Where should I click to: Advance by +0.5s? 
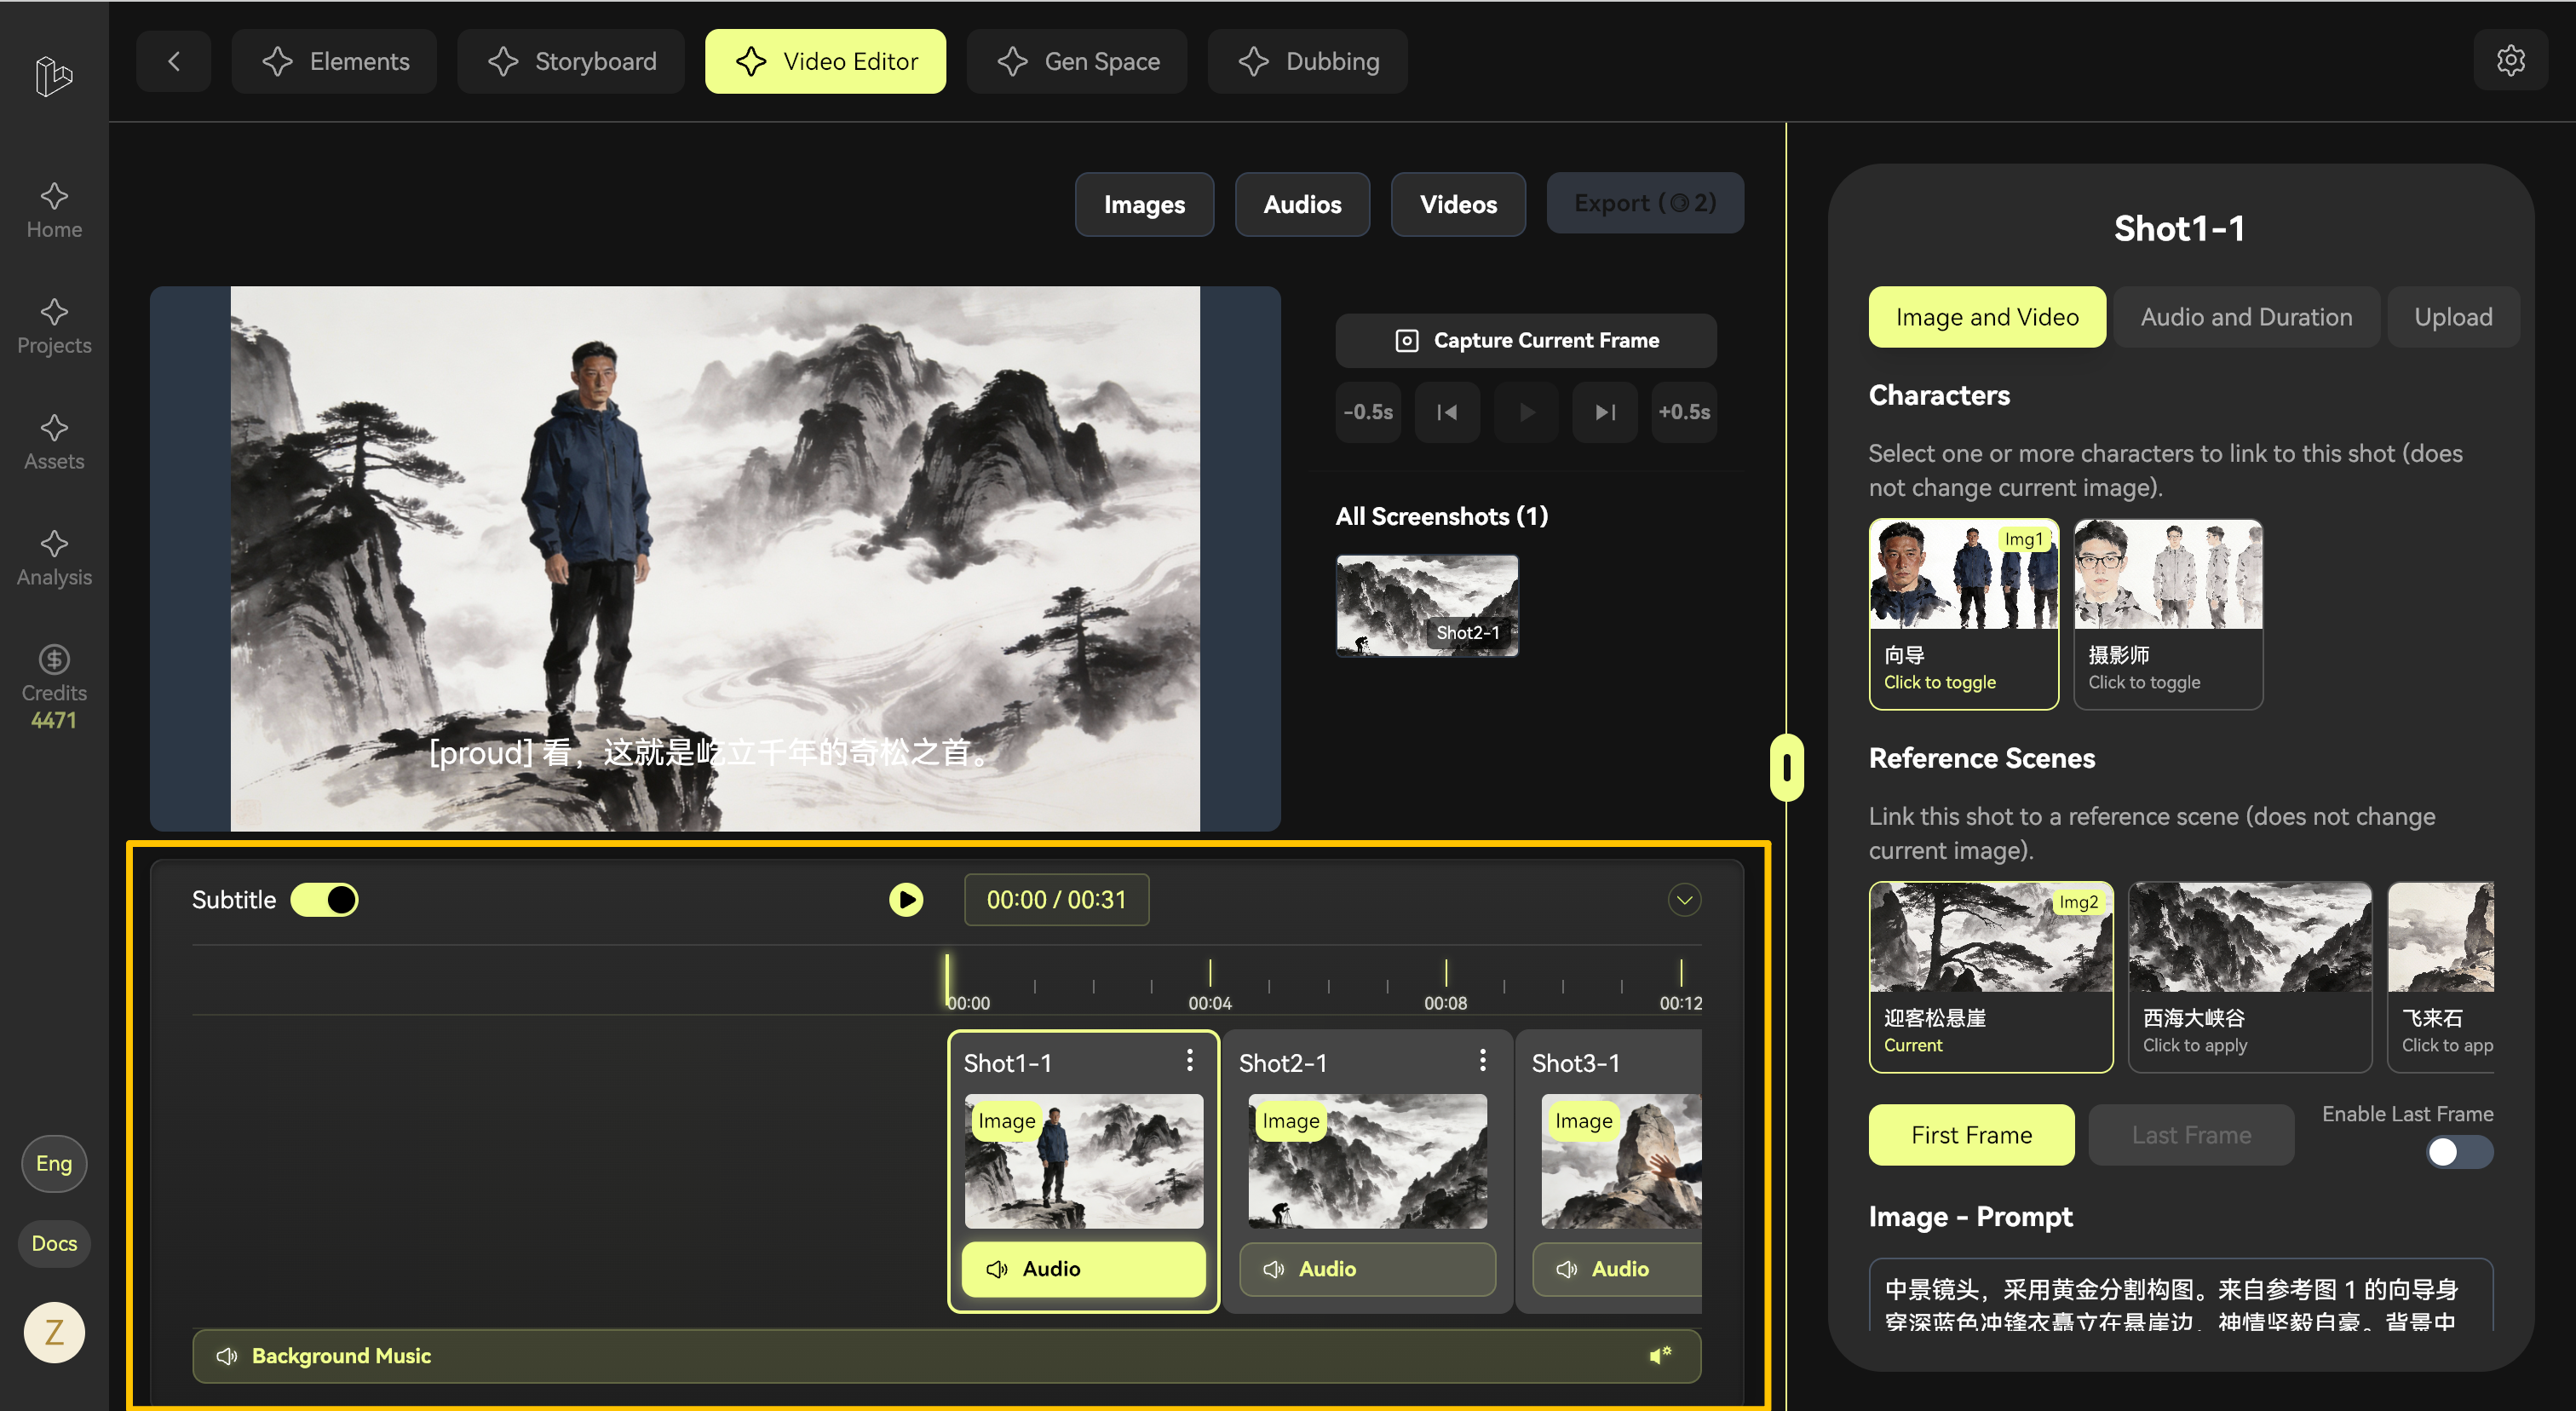1684,412
